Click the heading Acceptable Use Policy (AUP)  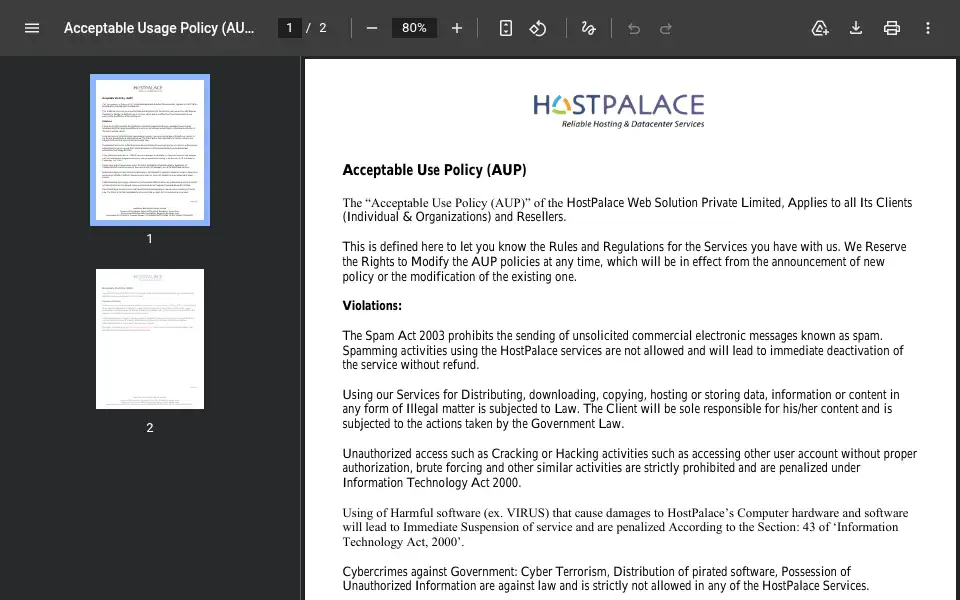(x=434, y=170)
